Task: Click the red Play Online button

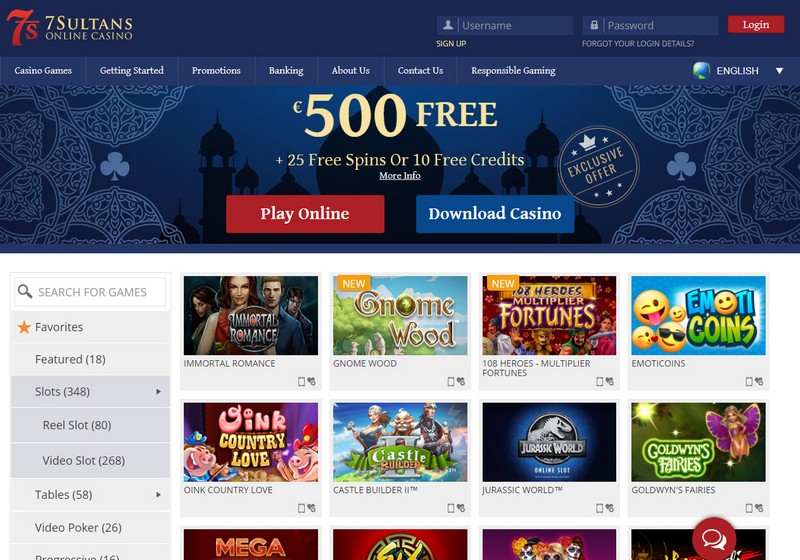Action: [305, 214]
